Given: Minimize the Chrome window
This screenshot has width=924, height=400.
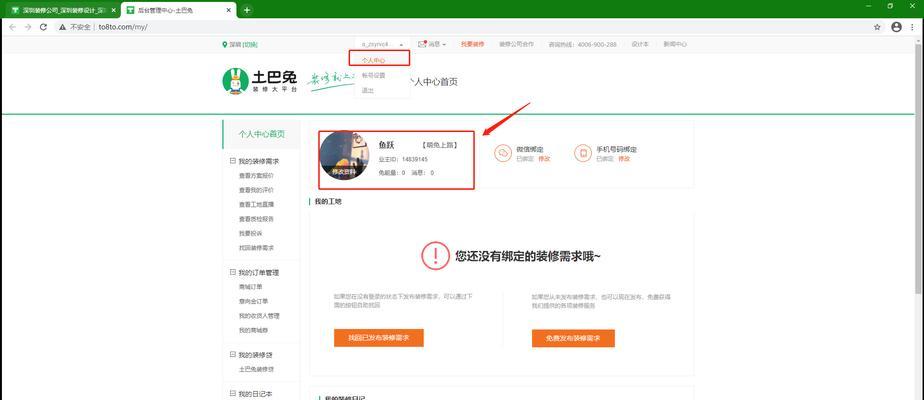Looking at the screenshot, I should (x=868, y=6).
